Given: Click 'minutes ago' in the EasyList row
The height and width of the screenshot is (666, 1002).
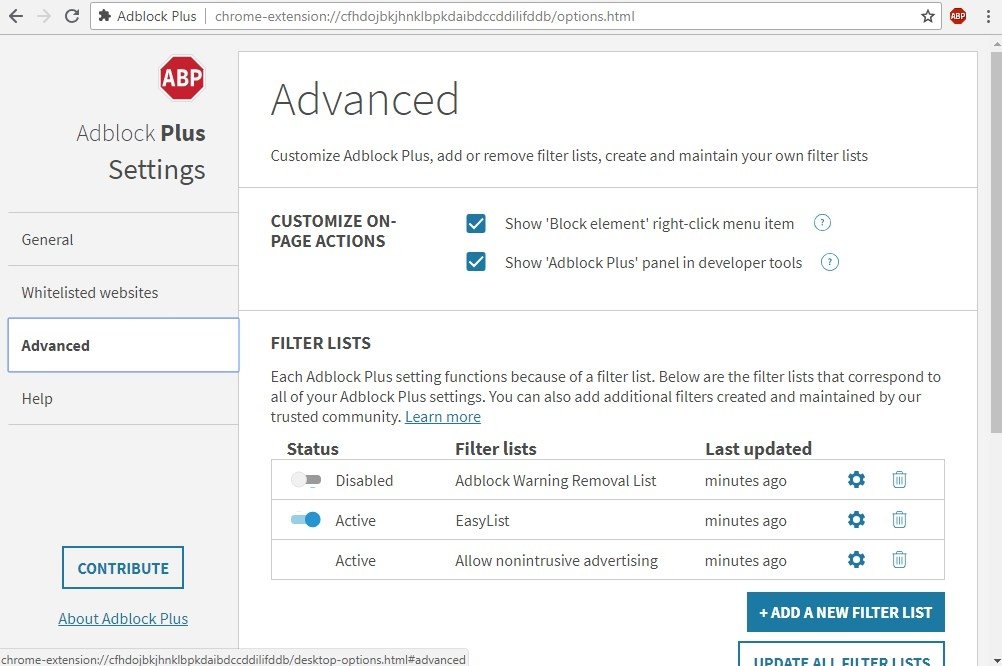Looking at the screenshot, I should coord(746,521).
